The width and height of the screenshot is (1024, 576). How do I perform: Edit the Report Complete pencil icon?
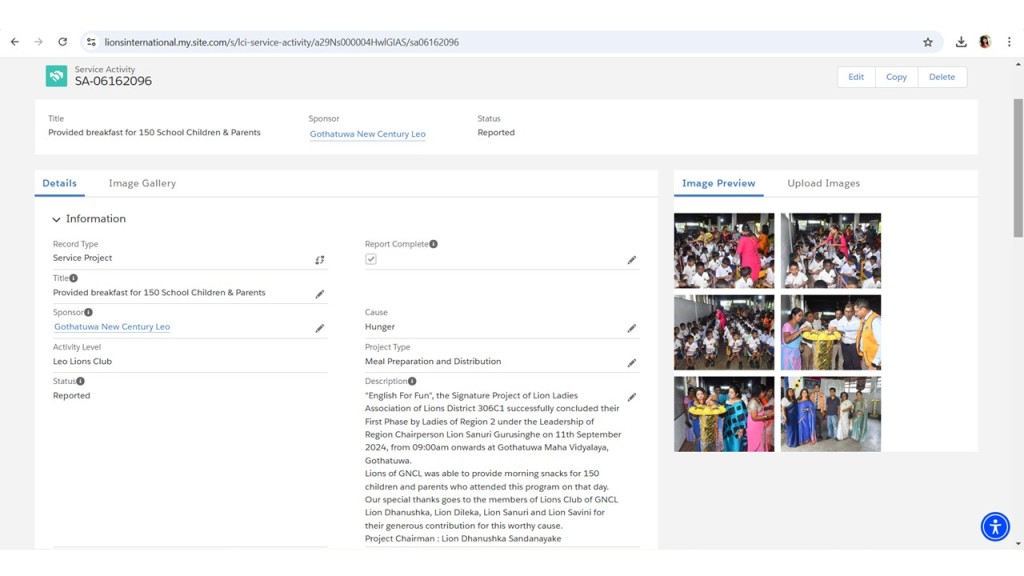632,260
